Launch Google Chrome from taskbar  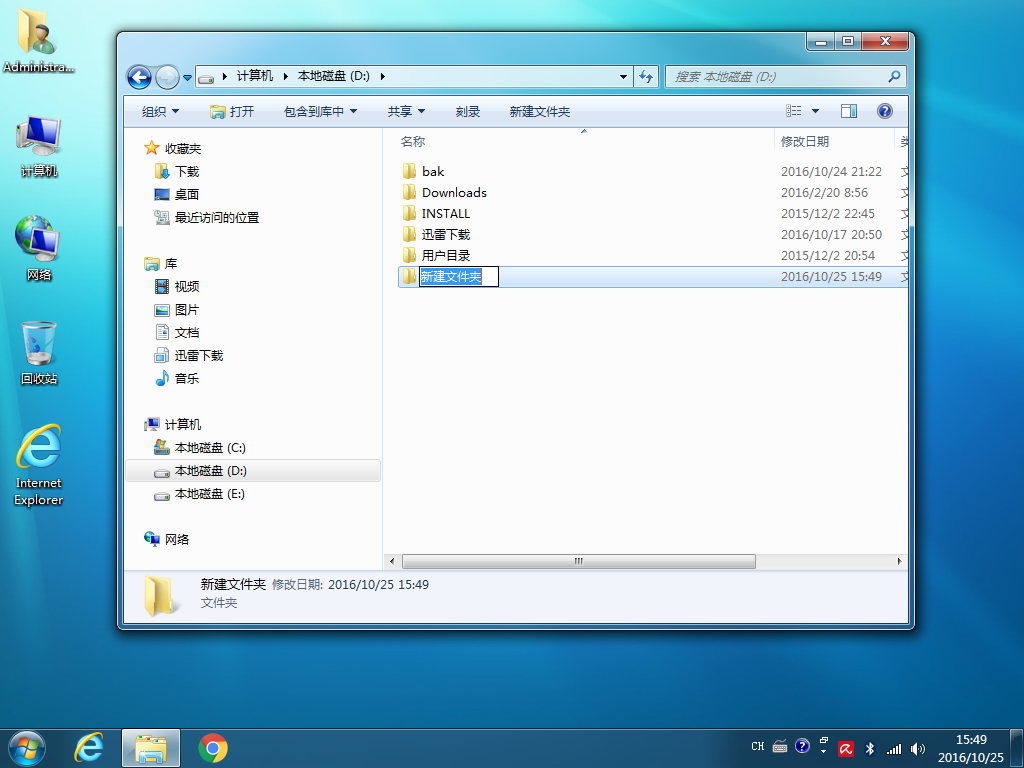coord(213,748)
